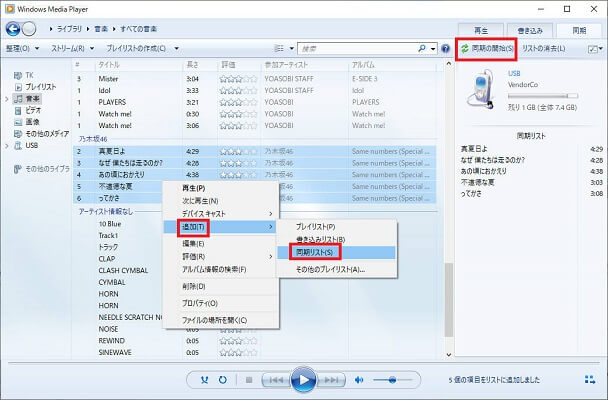Screen dimensions: 608x400
Task: Sort by the アルバム column header
Action: point(363,65)
